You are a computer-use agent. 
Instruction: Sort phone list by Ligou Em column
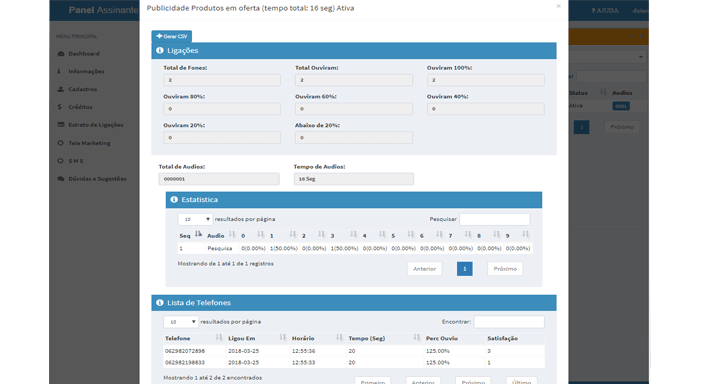click(x=257, y=338)
